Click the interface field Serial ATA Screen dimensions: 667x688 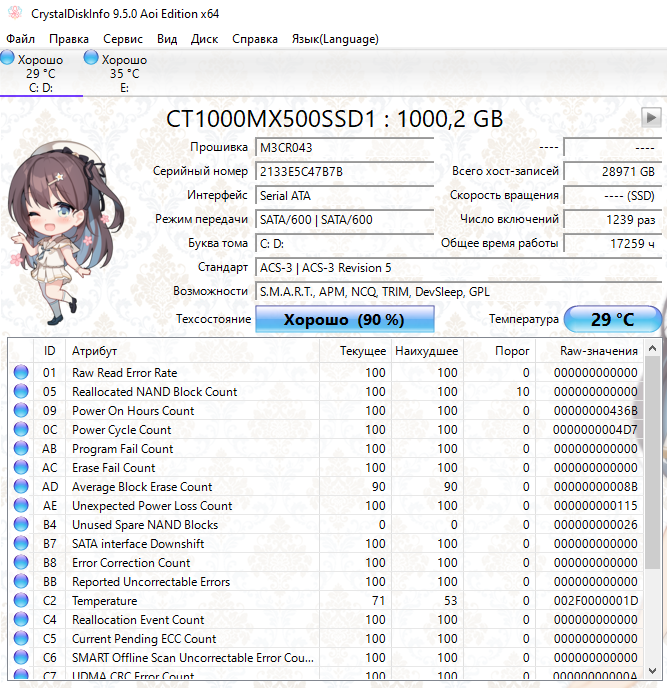coord(344,196)
